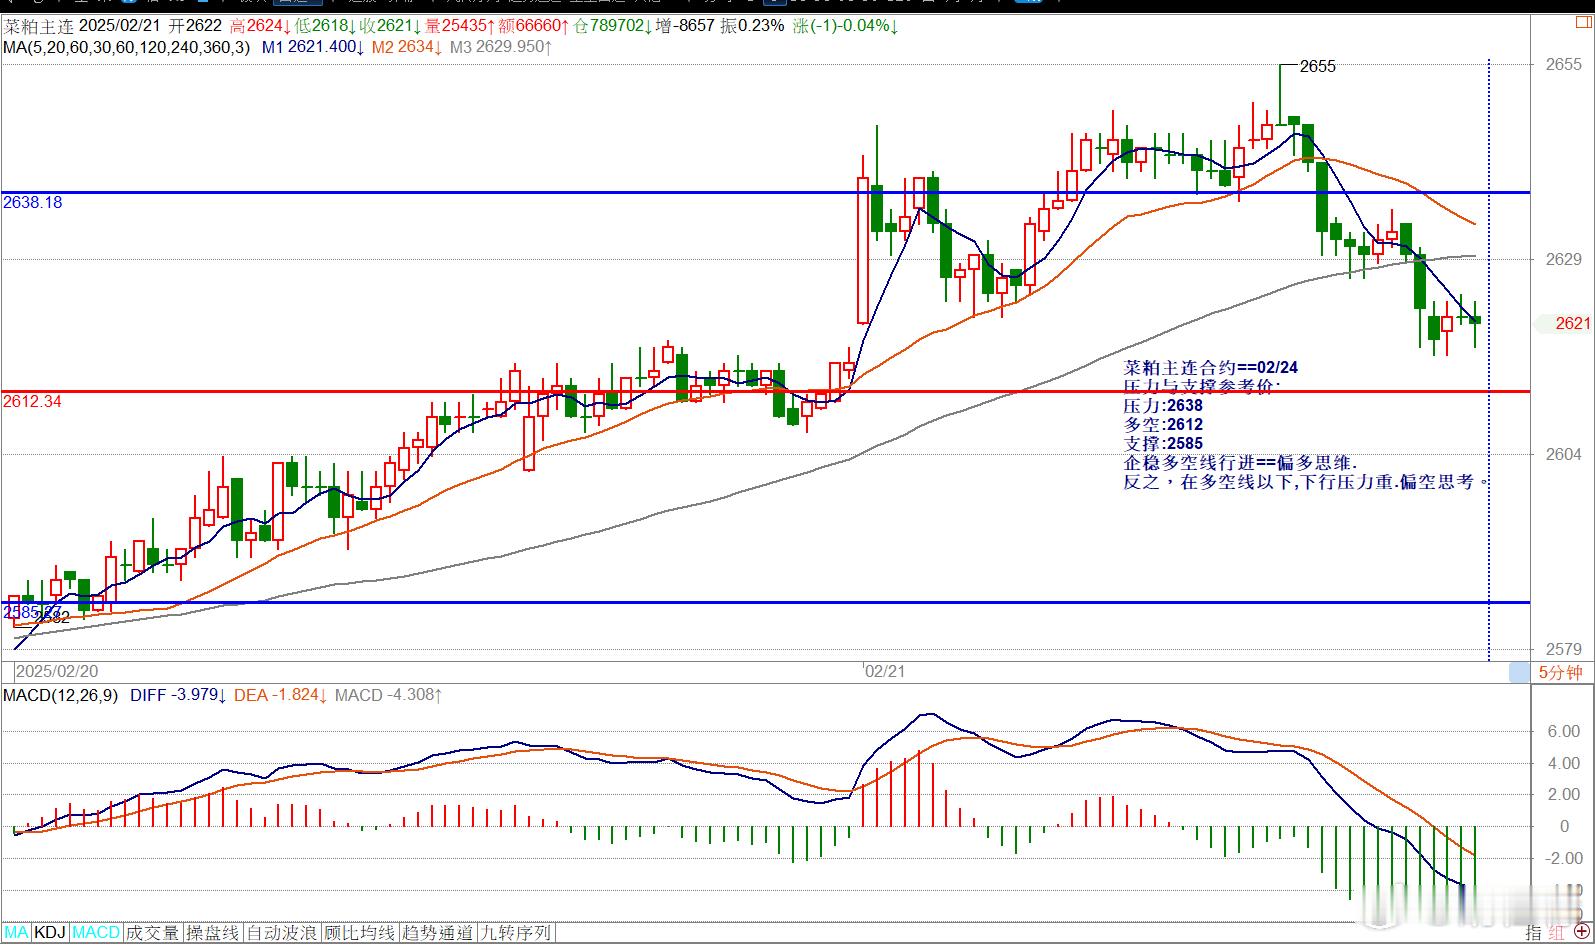Click the 多空:2612 annotation text
Image resolution: width=1595 pixels, height=946 pixels.
[1163, 425]
